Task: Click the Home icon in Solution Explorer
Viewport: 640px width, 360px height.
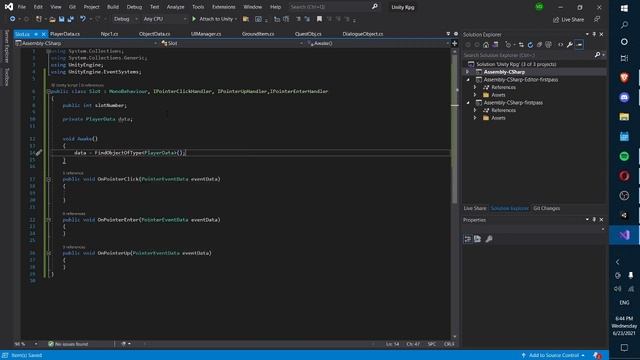Action: pos(486,44)
